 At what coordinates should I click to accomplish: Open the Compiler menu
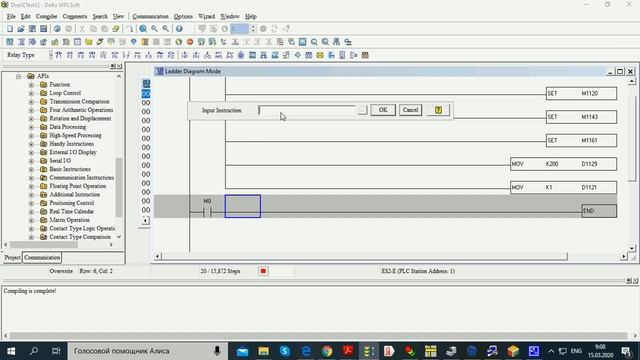[x=47, y=16]
